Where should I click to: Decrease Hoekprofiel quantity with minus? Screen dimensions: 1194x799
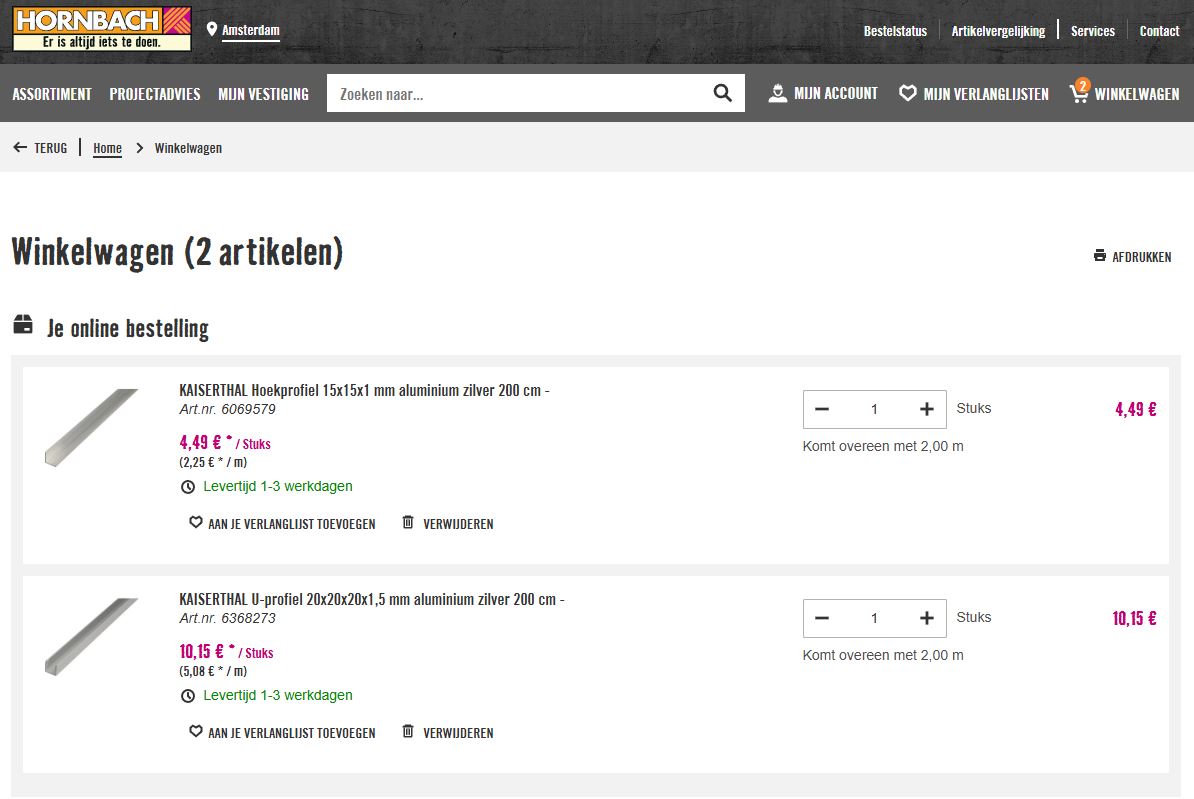coord(822,409)
